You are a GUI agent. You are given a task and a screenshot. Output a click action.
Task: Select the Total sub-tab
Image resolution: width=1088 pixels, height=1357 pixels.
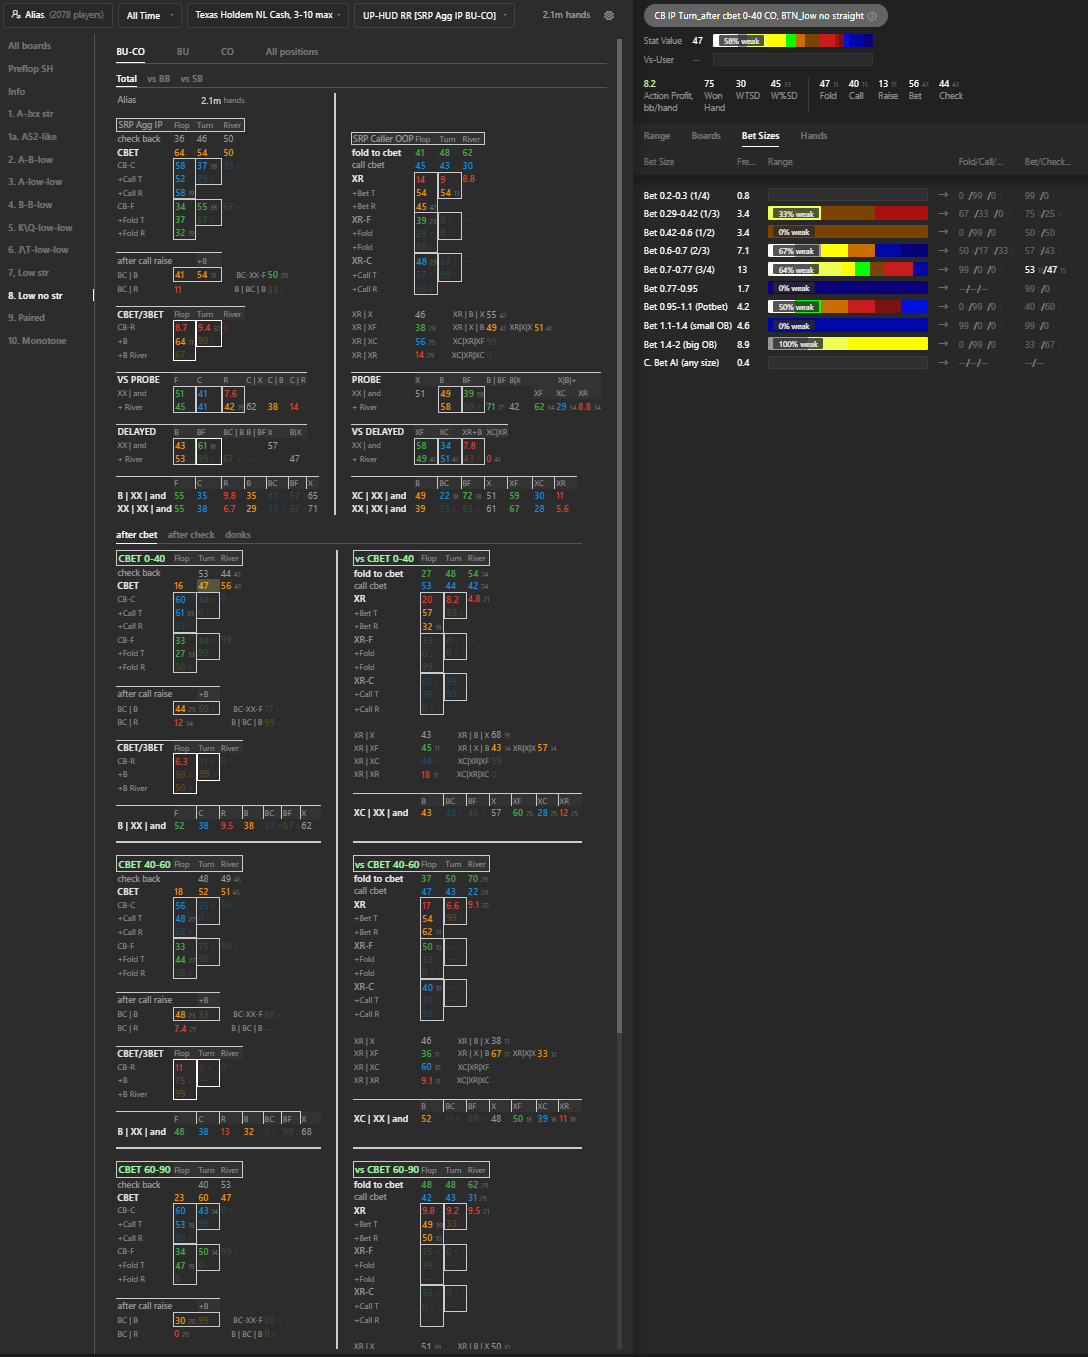pos(126,78)
